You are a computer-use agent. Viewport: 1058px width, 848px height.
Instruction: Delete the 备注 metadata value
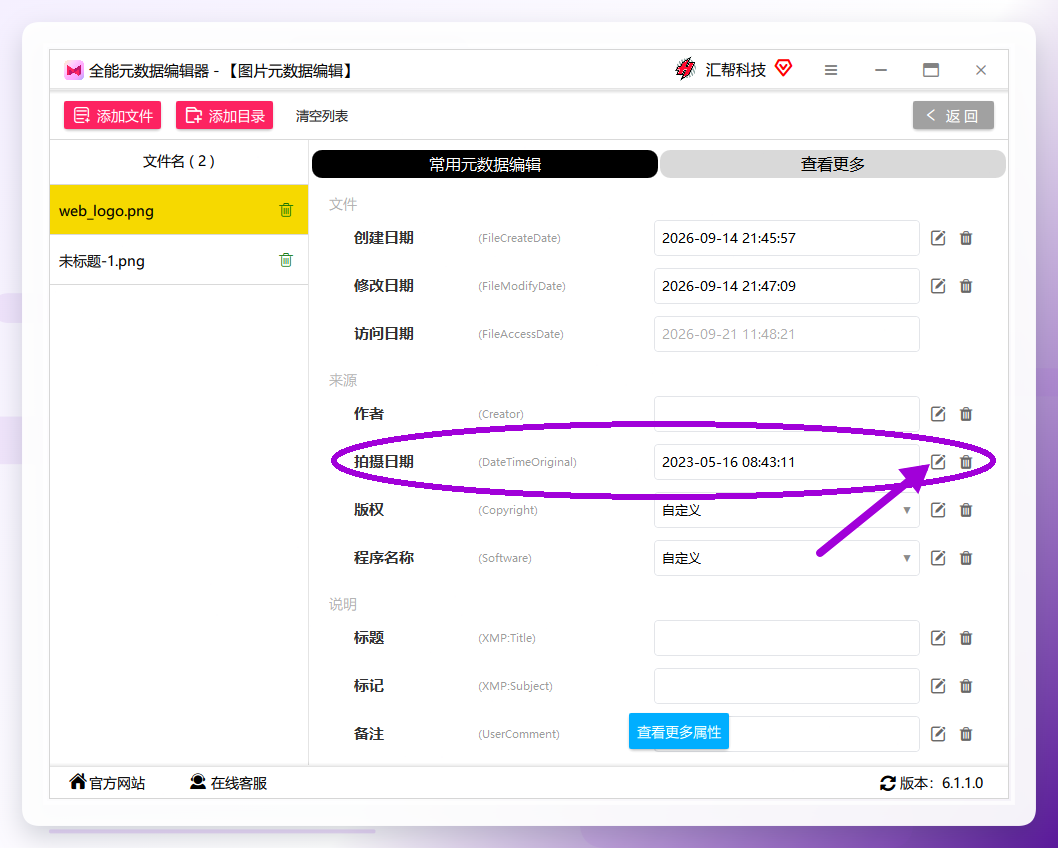tap(966, 734)
